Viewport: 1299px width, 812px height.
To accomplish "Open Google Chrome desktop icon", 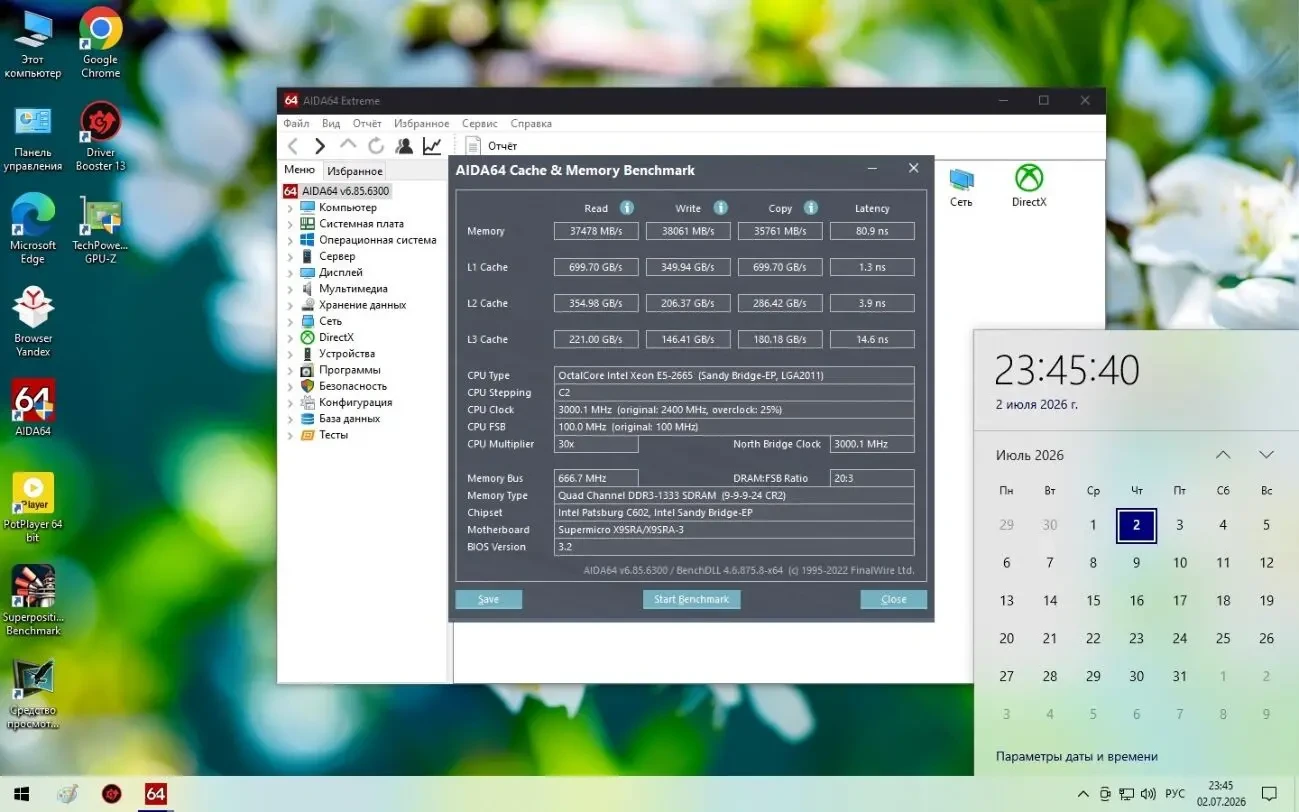I will click(100, 43).
